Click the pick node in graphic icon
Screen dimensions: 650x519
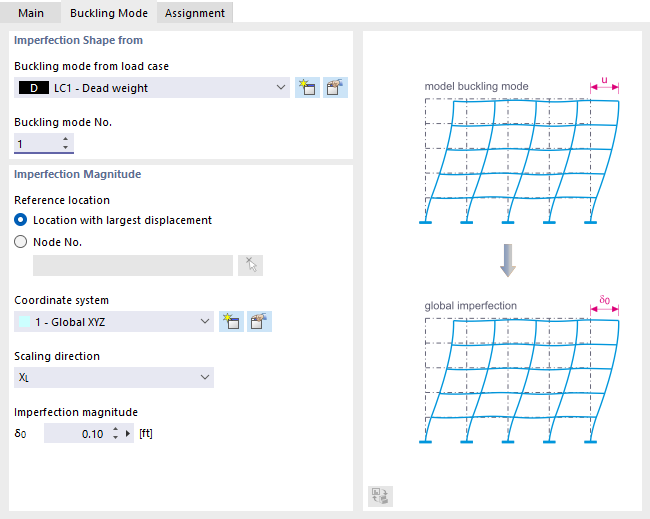[x=251, y=265]
